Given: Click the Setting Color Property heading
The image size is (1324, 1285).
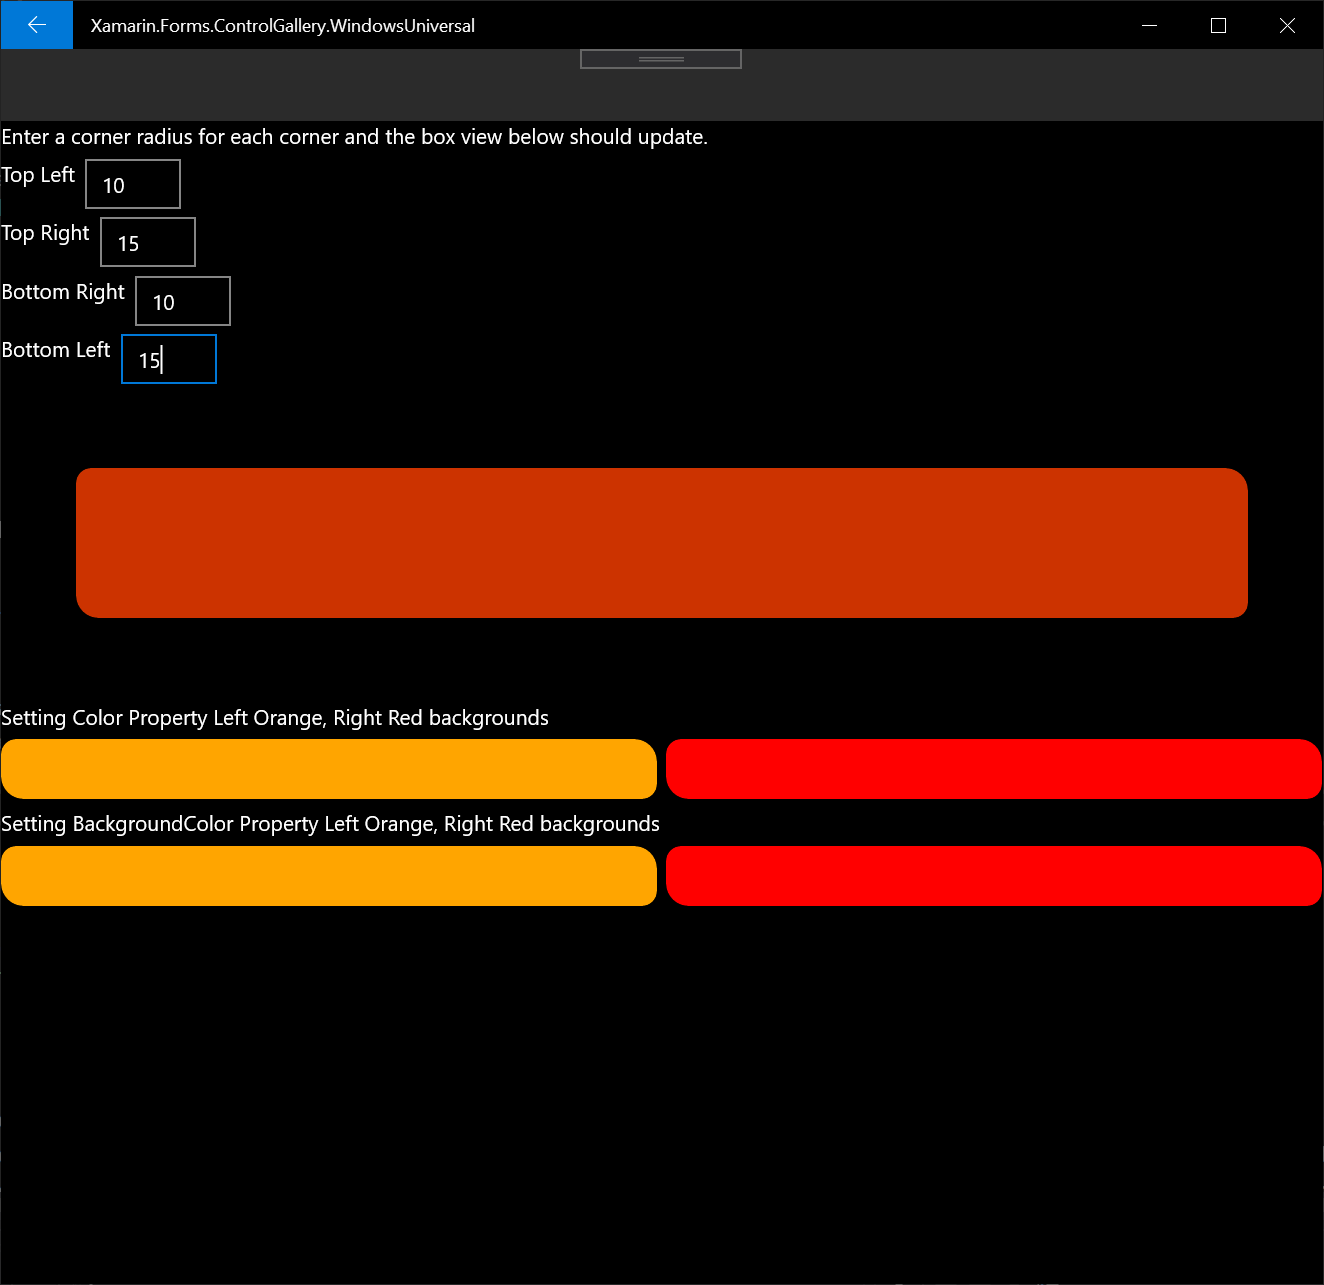Looking at the screenshot, I should (275, 717).
